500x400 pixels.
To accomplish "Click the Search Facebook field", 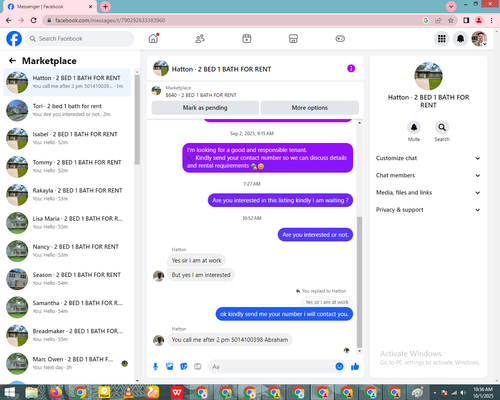I will [x=80, y=39].
